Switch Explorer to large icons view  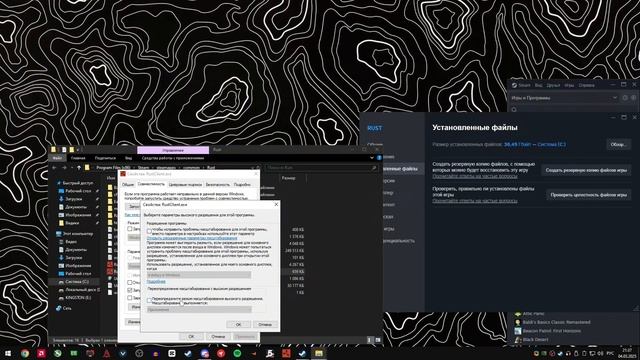(x=378, y=340)
